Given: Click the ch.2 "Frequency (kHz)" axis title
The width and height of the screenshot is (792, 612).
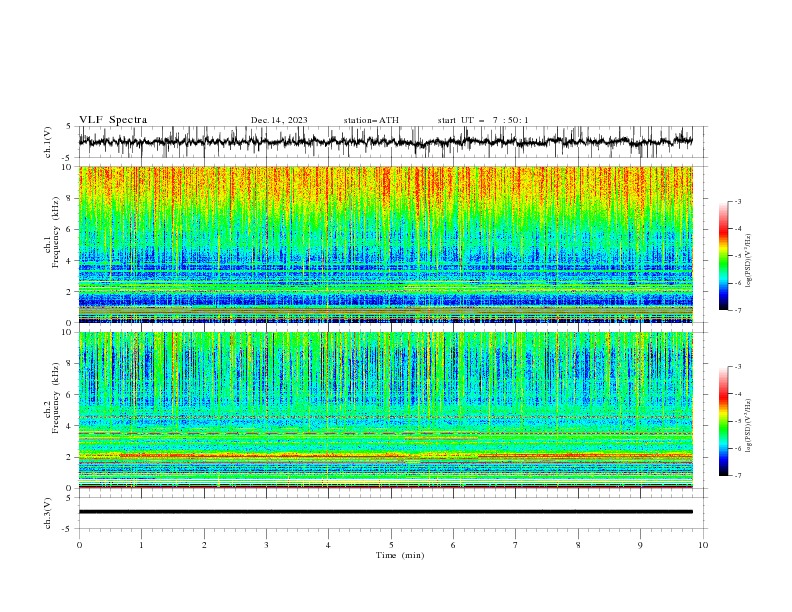Looking at the screenshot, I should [x=56, y=398].
